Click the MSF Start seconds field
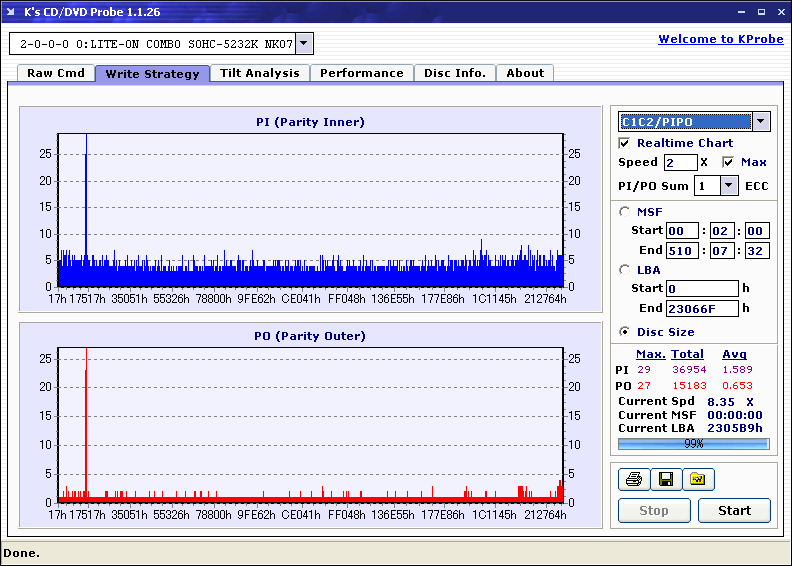 [x=722, y=231]
